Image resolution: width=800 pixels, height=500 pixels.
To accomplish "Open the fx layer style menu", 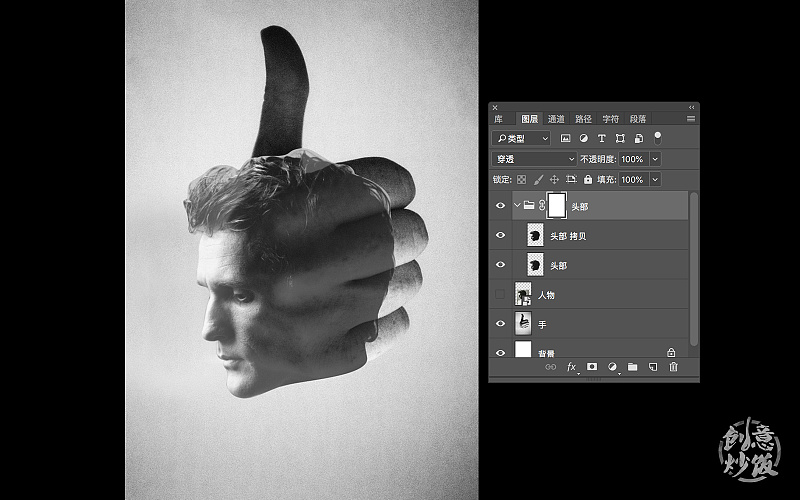I will 572,367.
